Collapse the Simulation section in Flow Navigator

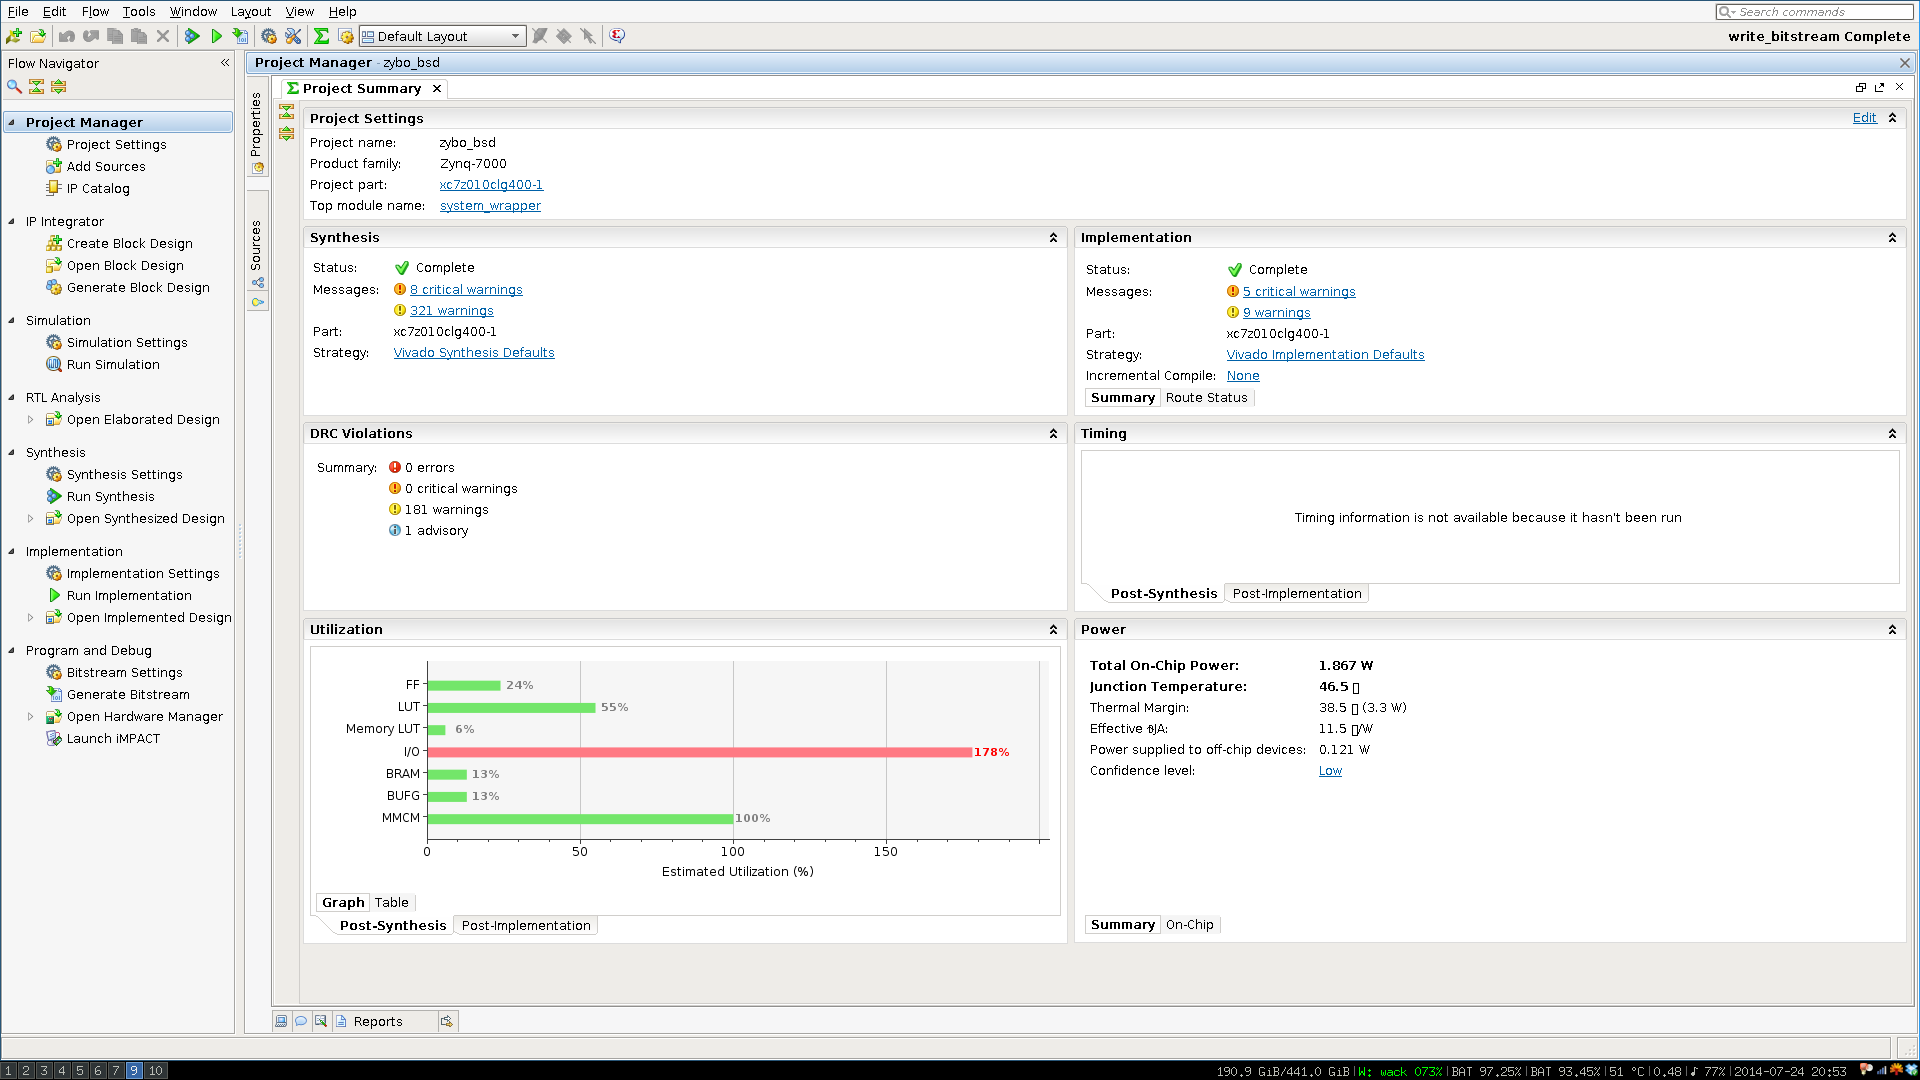pyautogui.click(x=12, y=321)
